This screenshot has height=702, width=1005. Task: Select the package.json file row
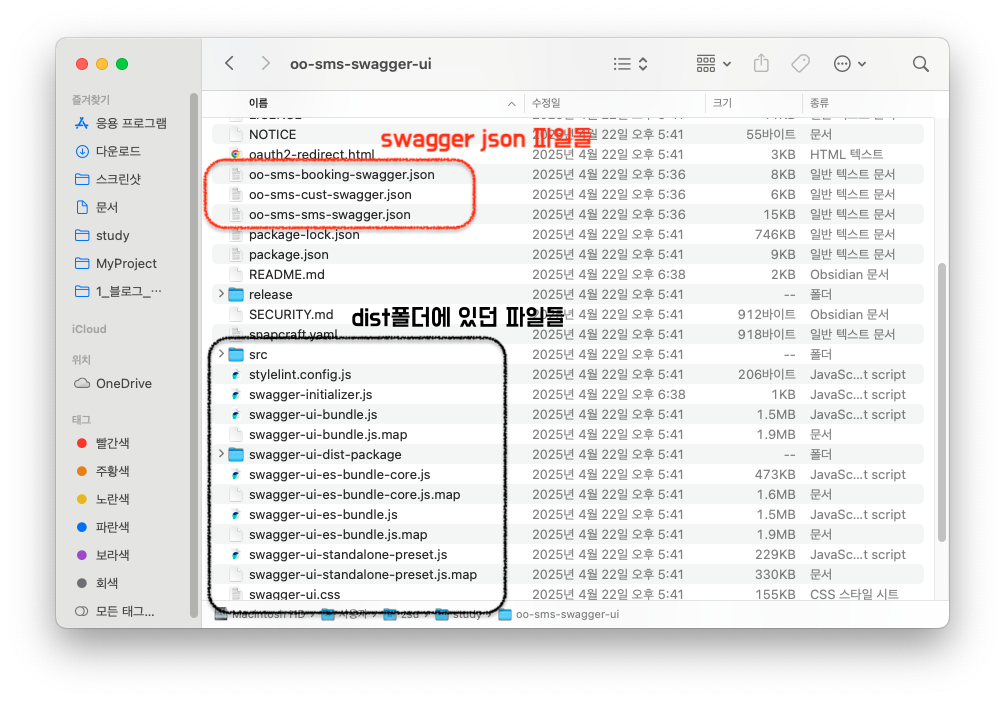point(568,255)
